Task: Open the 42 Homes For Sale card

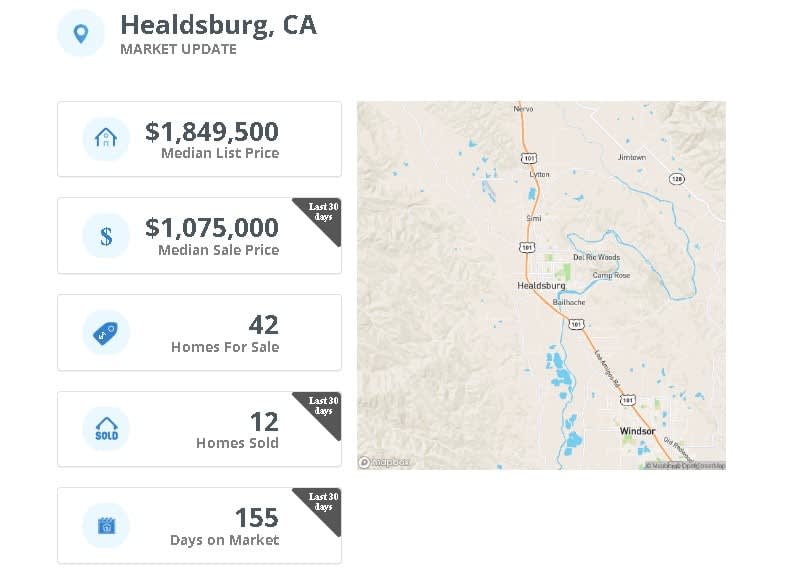Action: pyautogui.click(x=199, y=333)
